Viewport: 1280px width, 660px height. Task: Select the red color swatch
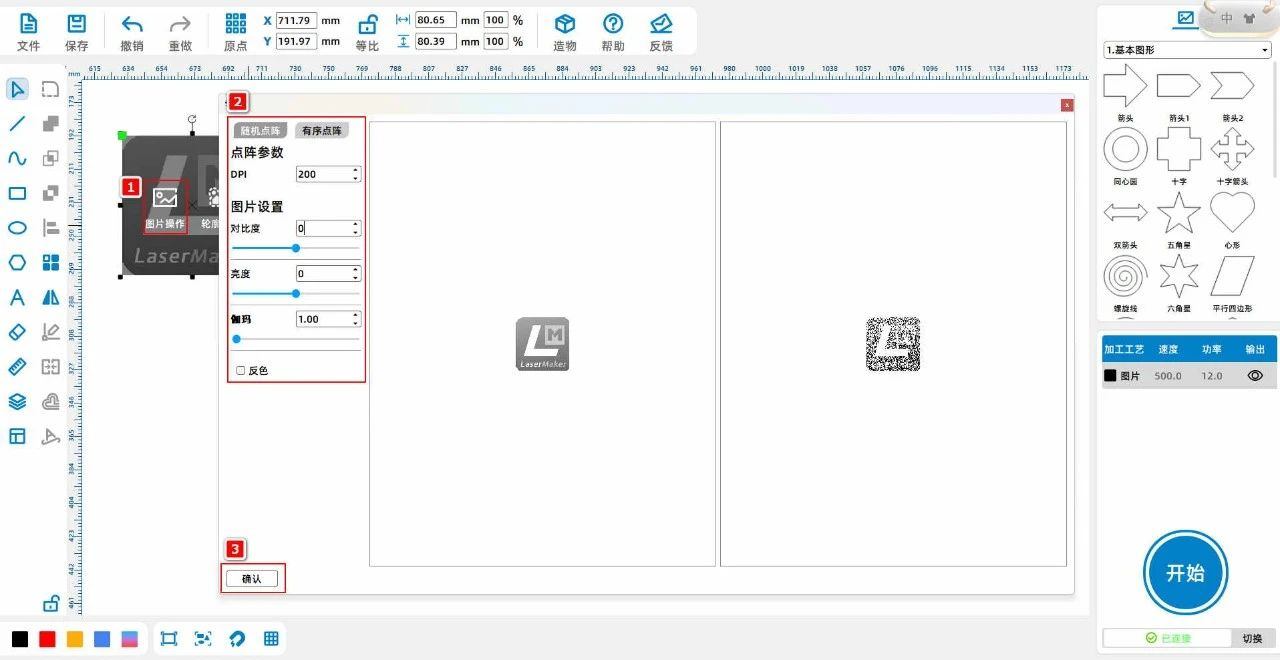(47, 639)
